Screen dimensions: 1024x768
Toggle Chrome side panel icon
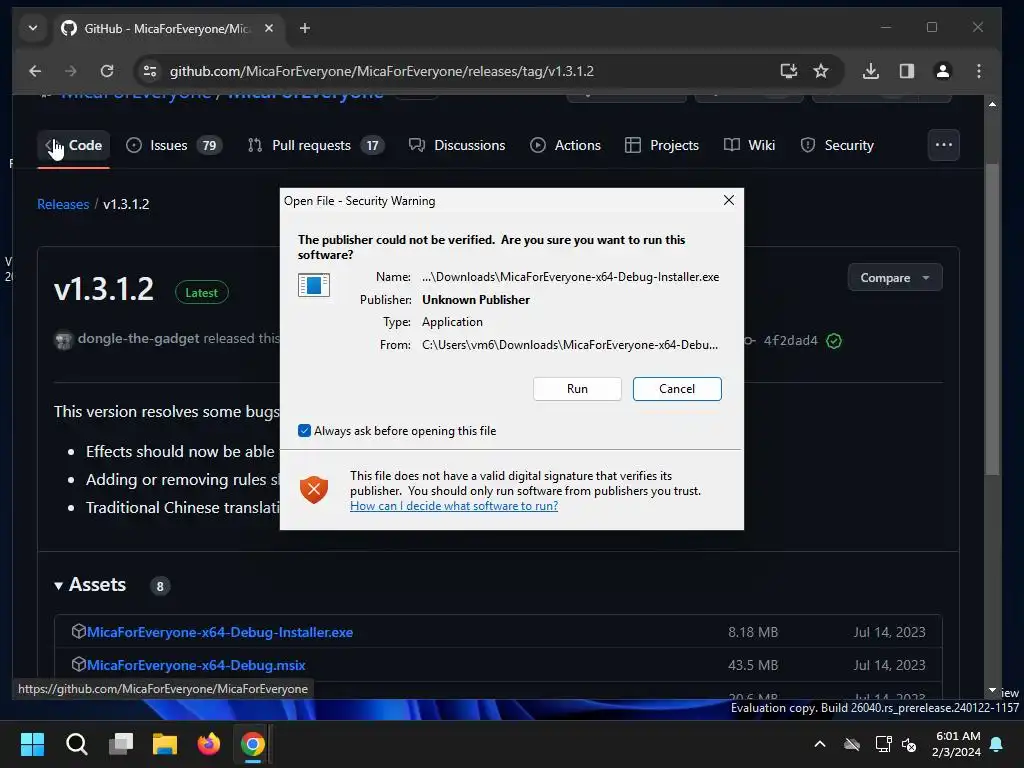[x=906, y=71]
